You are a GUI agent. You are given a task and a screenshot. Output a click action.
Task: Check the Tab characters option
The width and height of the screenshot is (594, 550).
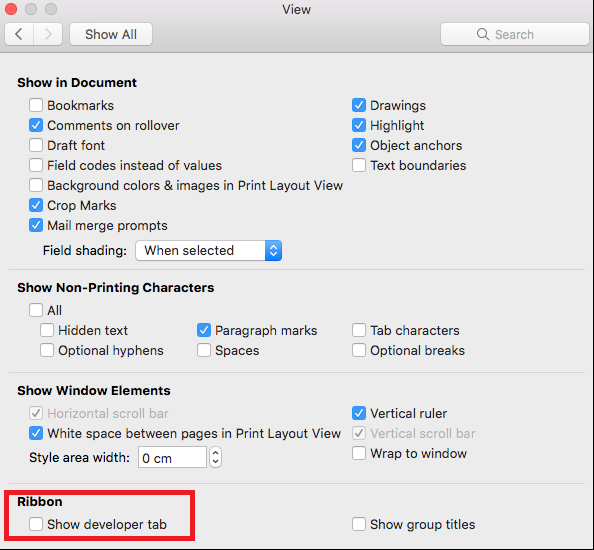pyautogui.click(x=359, y=330)
